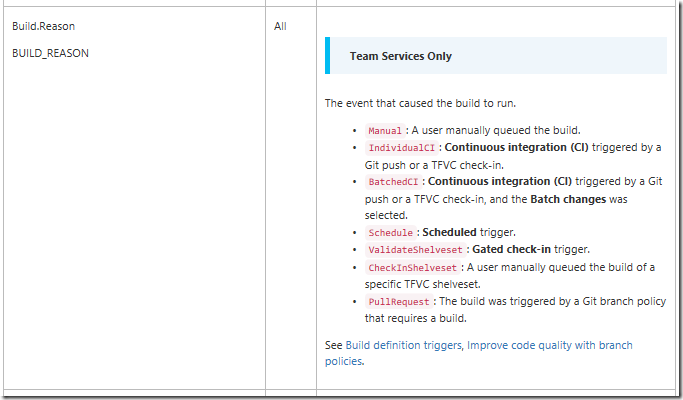Click the PullRequest code label
Image resolution: width=683 pixels, height=400 pixels.
(x=399, y=302)
